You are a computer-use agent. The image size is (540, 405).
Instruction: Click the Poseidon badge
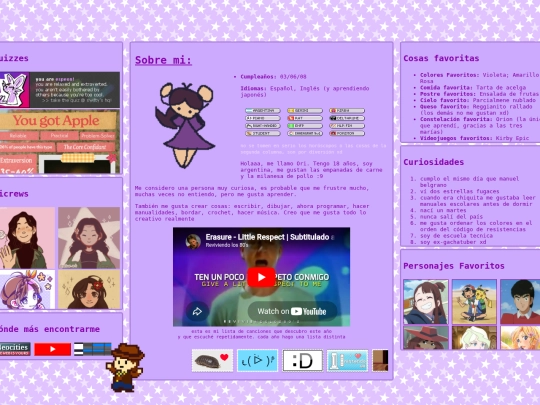click(x=347, y=133)
